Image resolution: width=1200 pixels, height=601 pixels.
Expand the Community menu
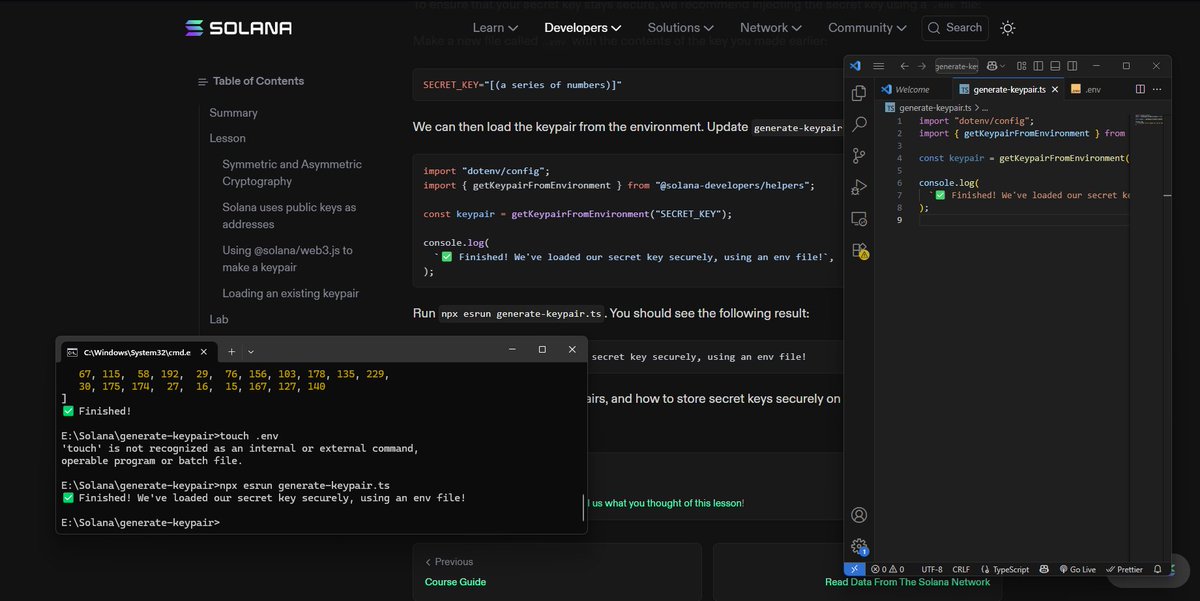(x=868, y=28)
